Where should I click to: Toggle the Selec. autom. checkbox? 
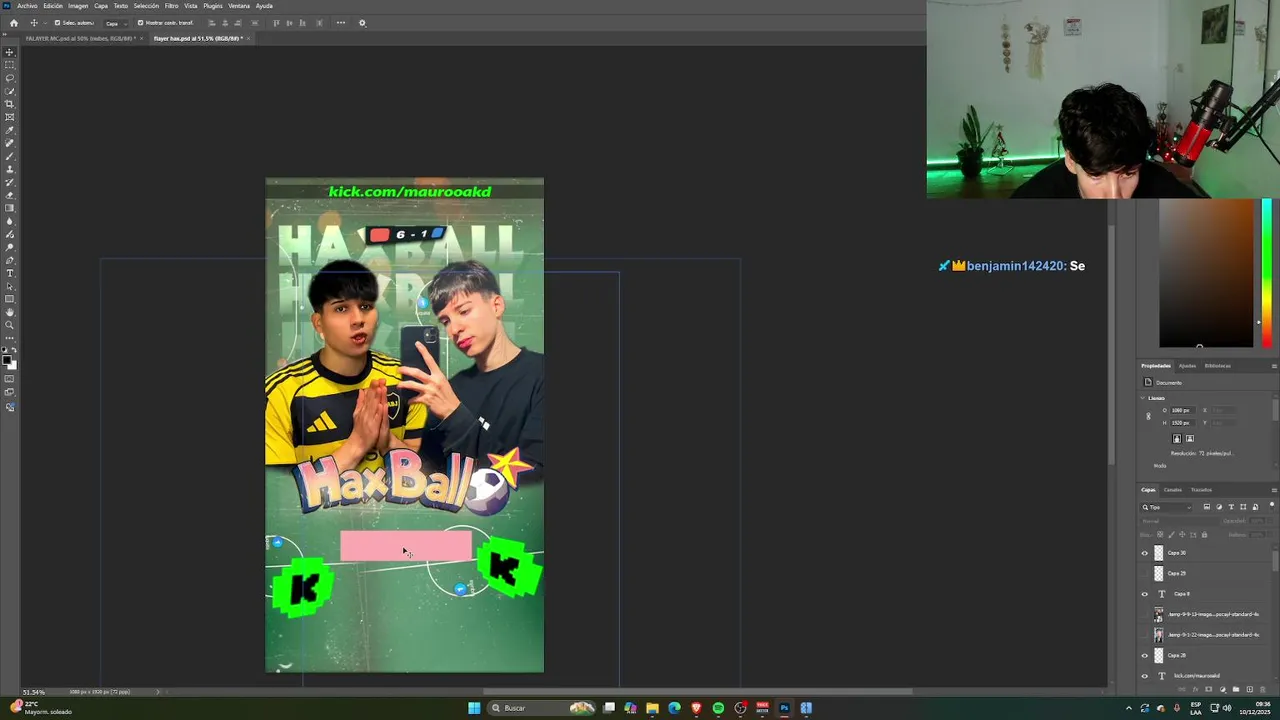click(x=57, y=23)
